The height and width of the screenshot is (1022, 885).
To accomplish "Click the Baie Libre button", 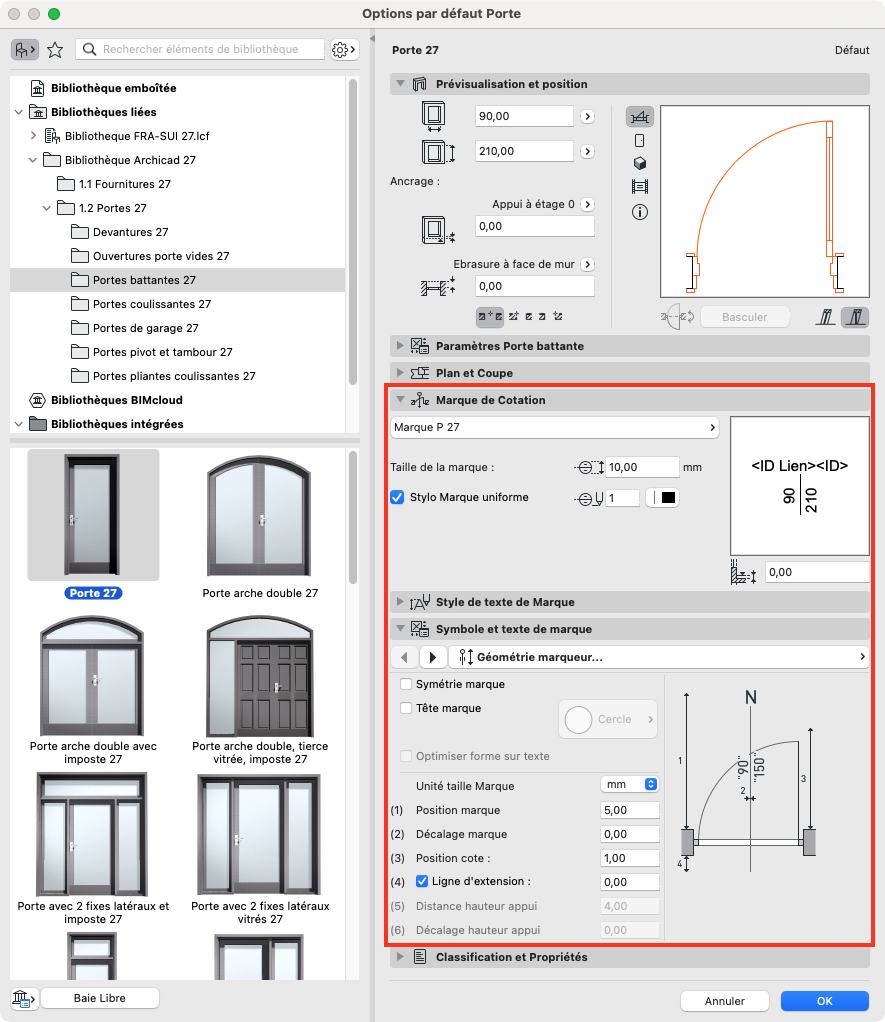I will pos(100,998).
